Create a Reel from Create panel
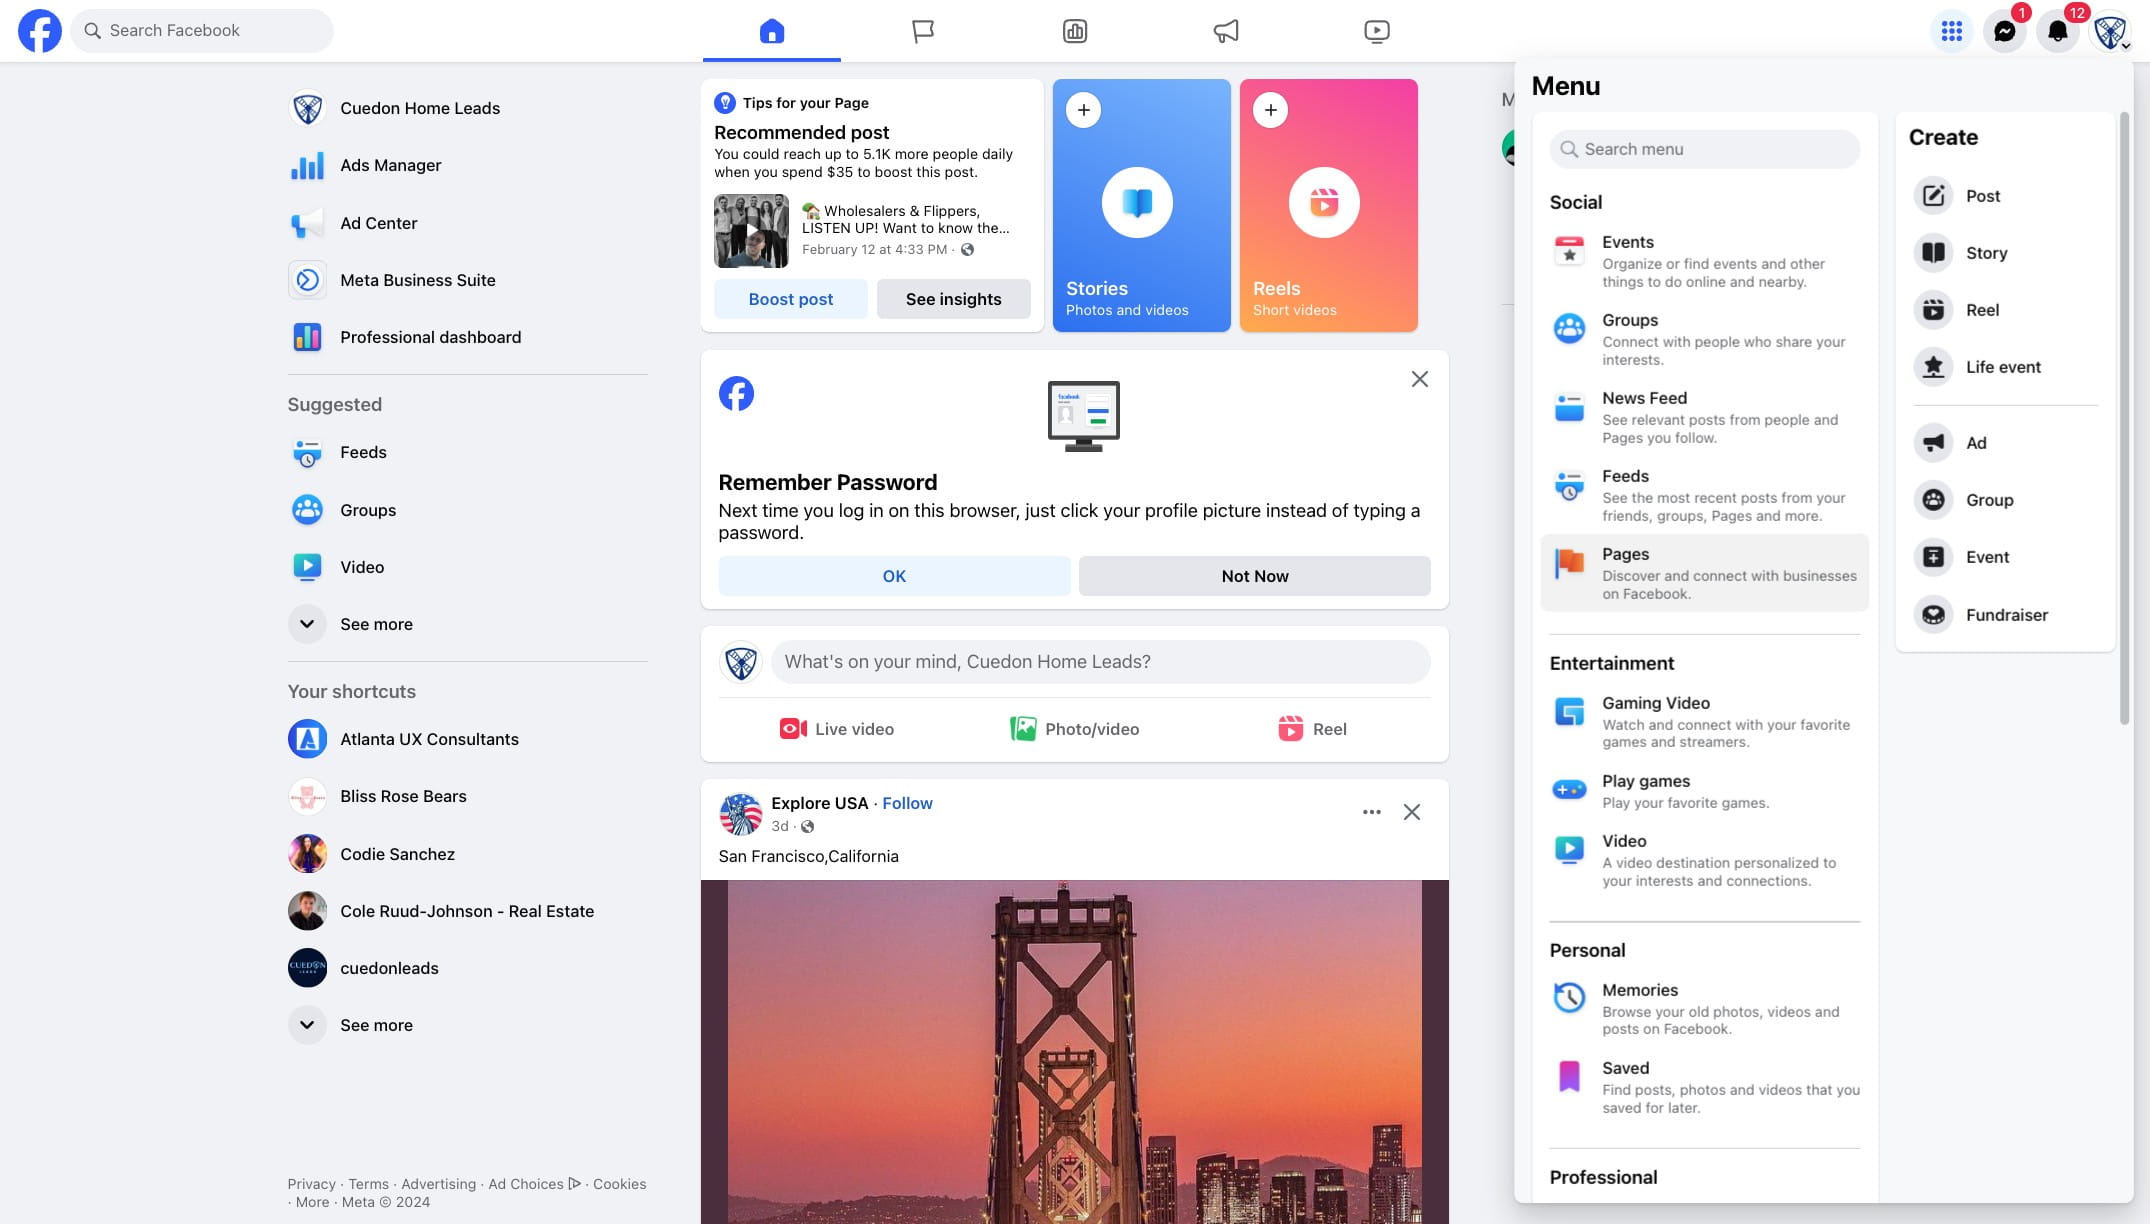 coord(2004,310)
